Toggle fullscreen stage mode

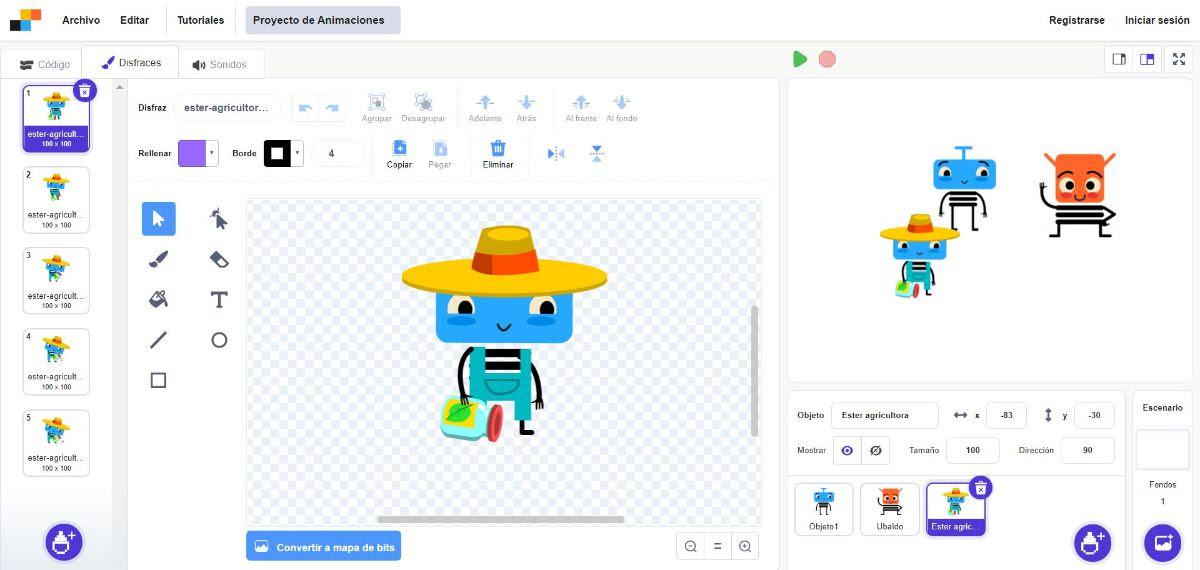pos(1176,59)
